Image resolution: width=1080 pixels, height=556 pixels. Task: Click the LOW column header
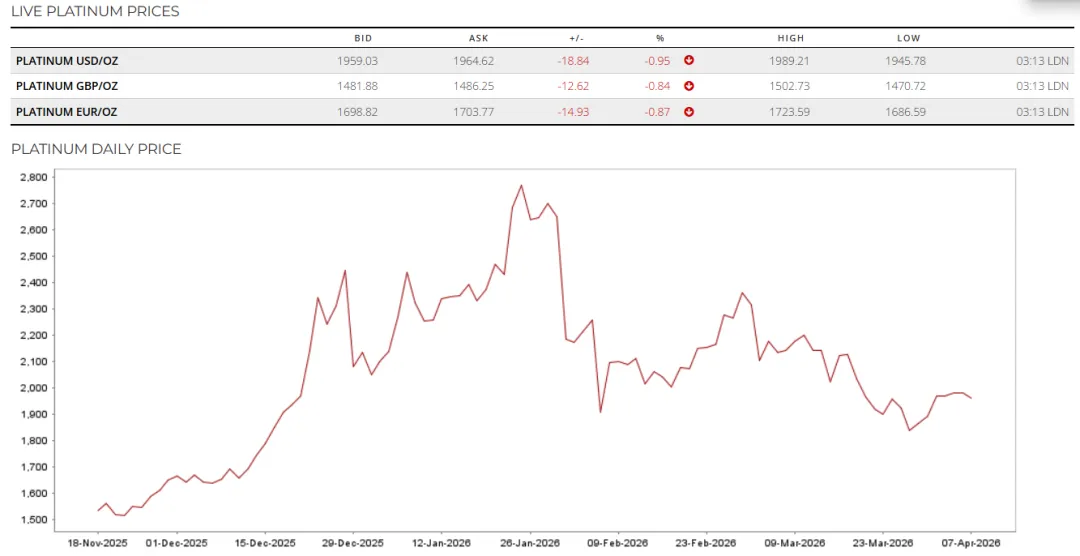pos(908,39)
